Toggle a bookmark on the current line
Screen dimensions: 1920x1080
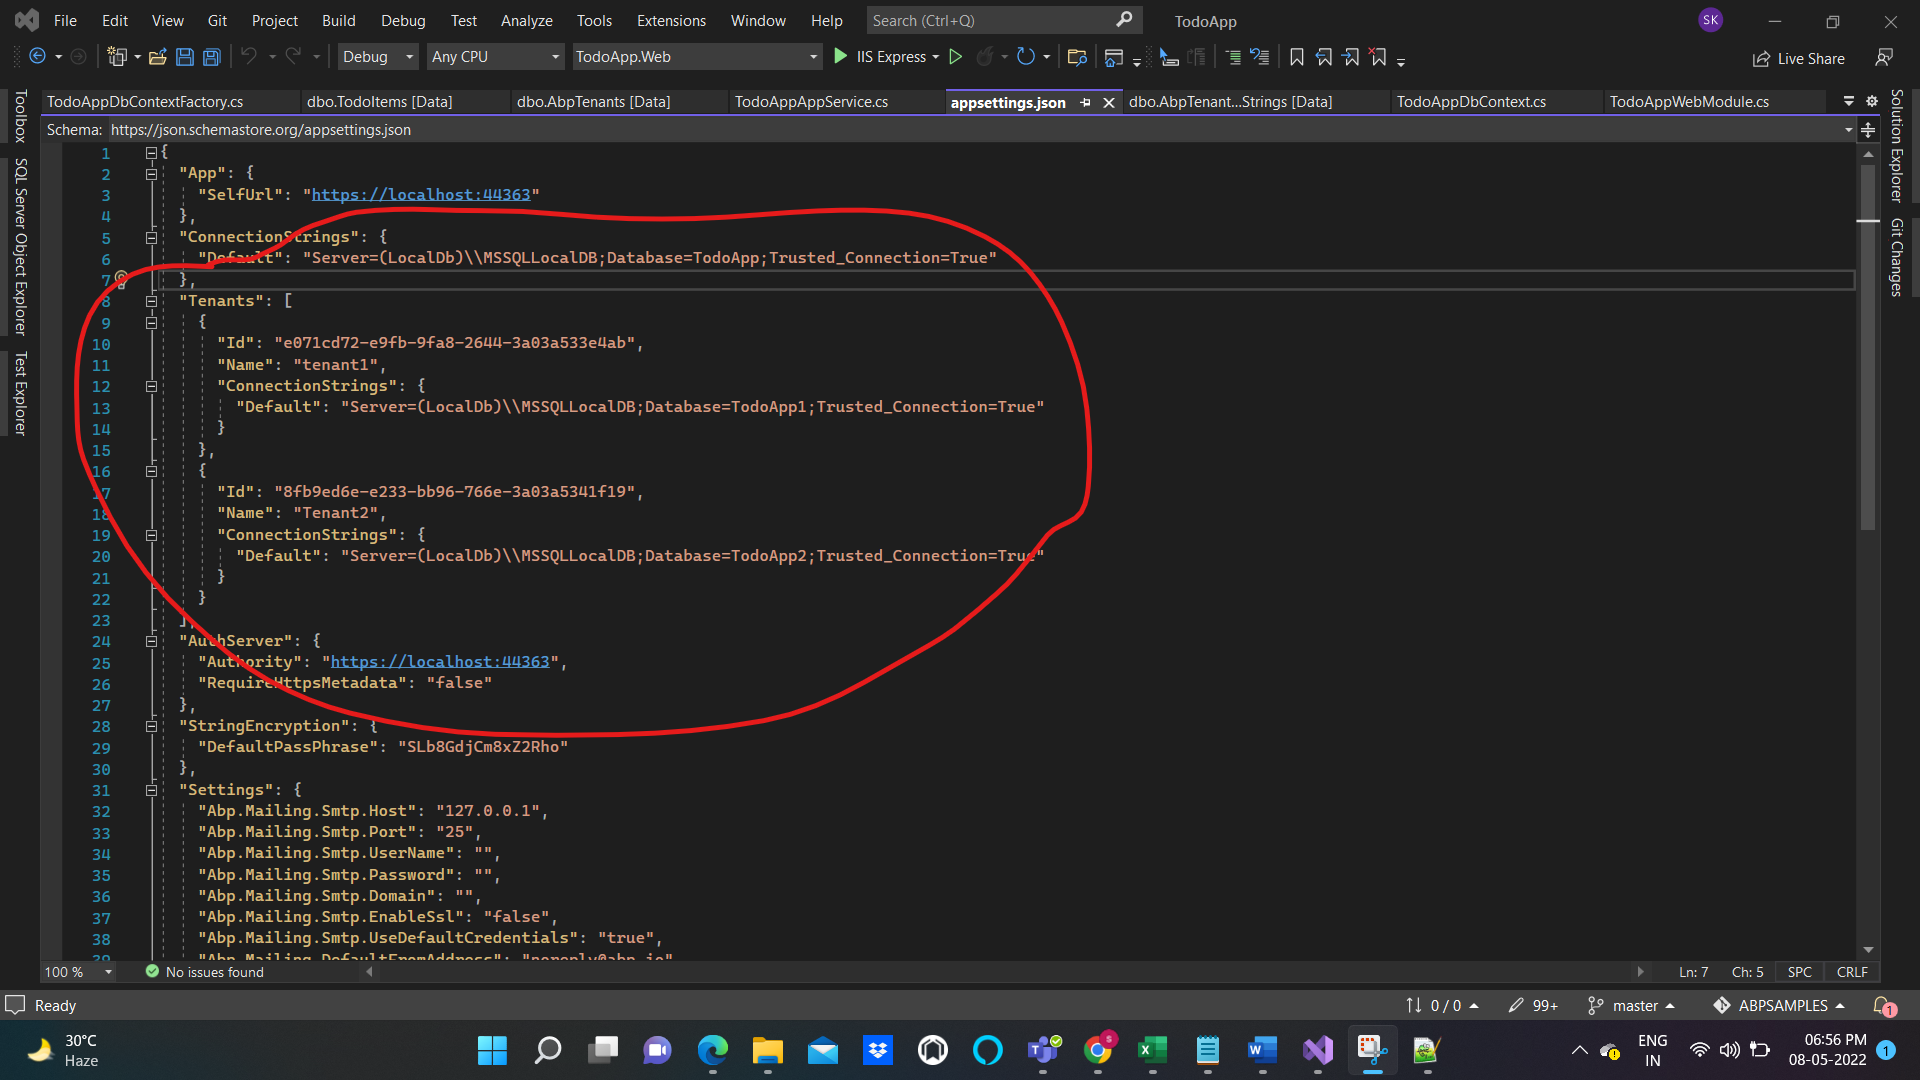(x=1296, y=57)
